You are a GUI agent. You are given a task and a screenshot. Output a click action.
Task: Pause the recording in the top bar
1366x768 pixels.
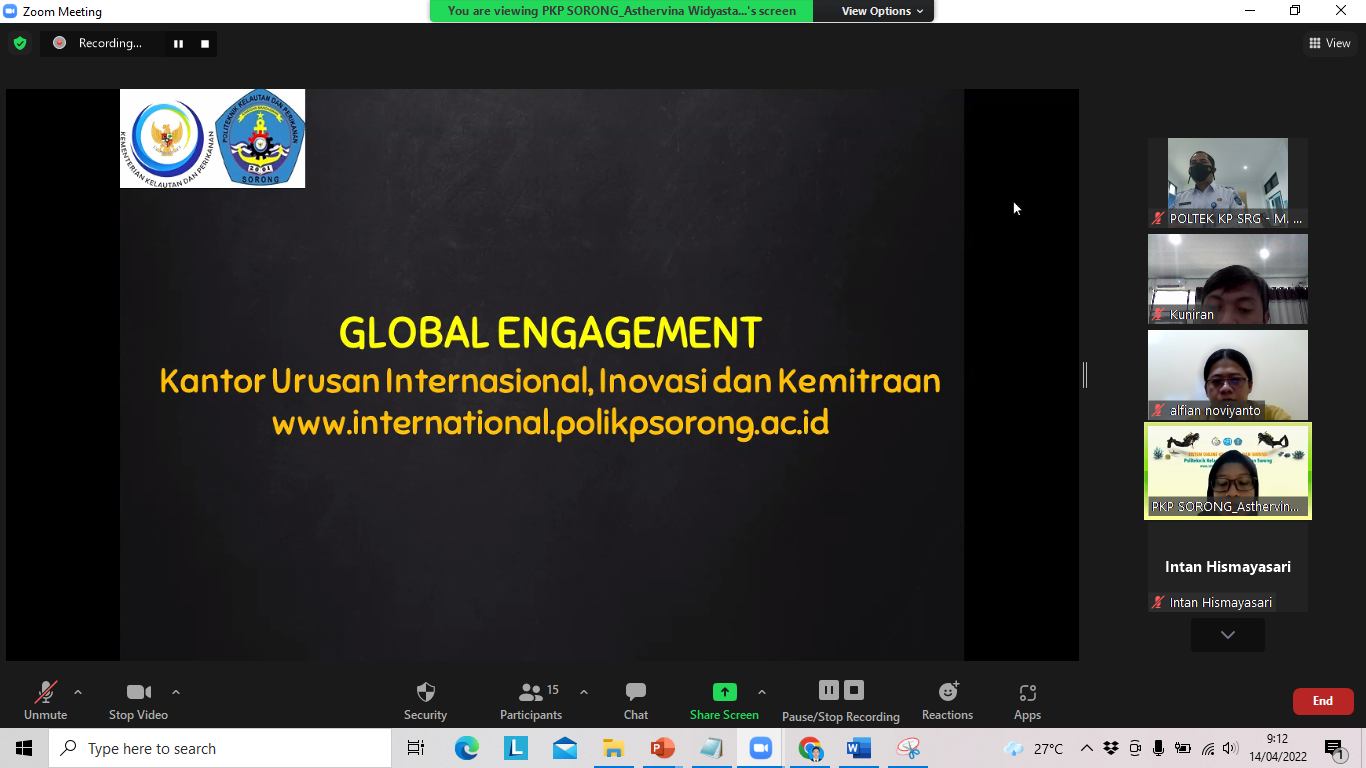click(179, 43)
